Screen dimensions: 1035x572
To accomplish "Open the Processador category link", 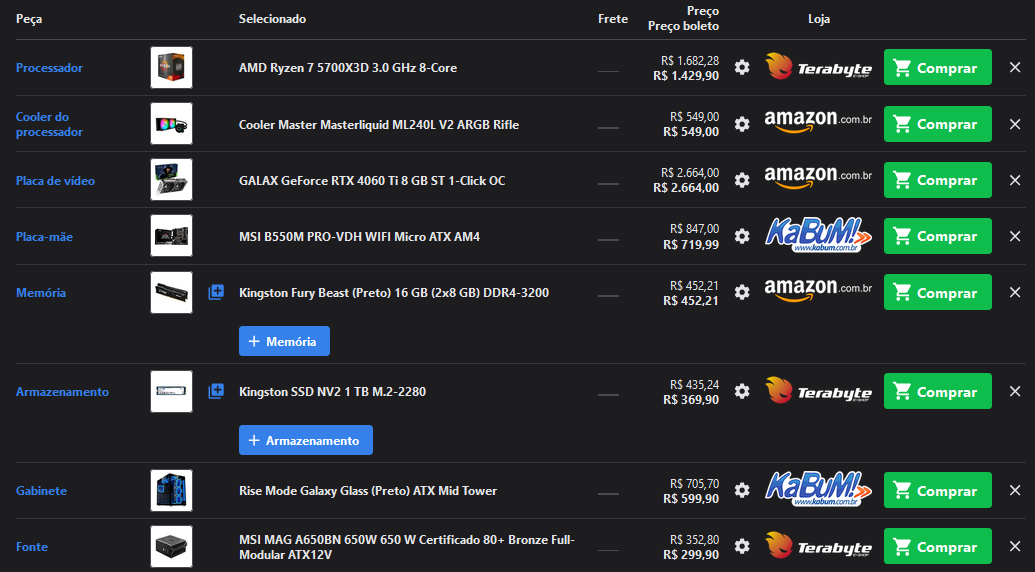I will (50, 68).
